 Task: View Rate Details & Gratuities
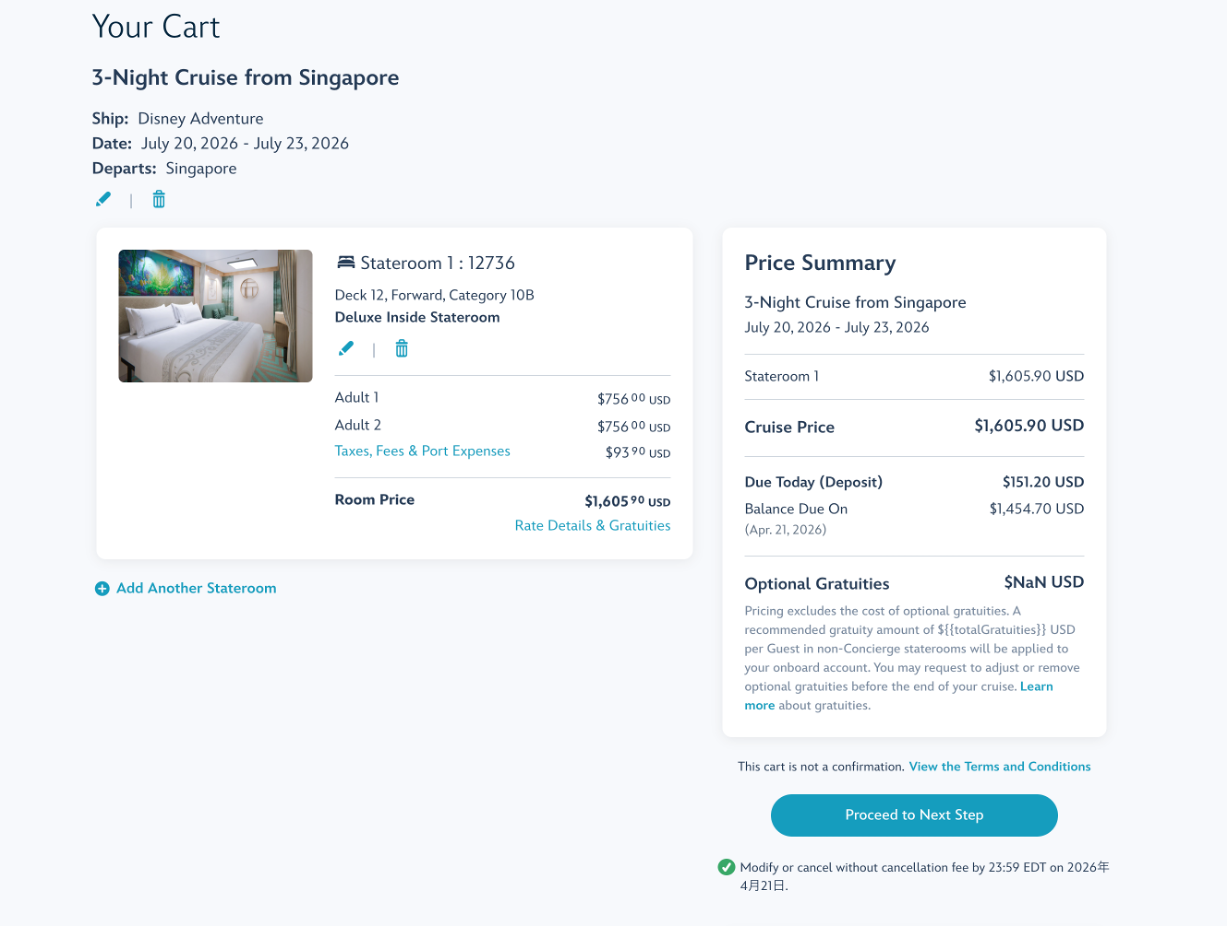coord(593,526)
